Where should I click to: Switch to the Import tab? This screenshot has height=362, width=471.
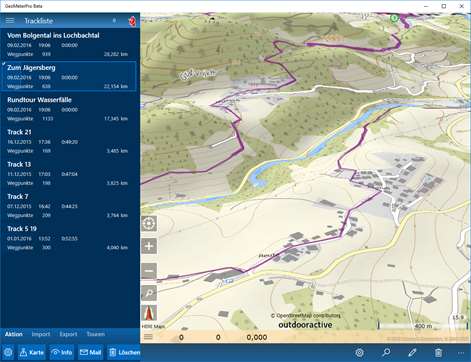point(41,334)
